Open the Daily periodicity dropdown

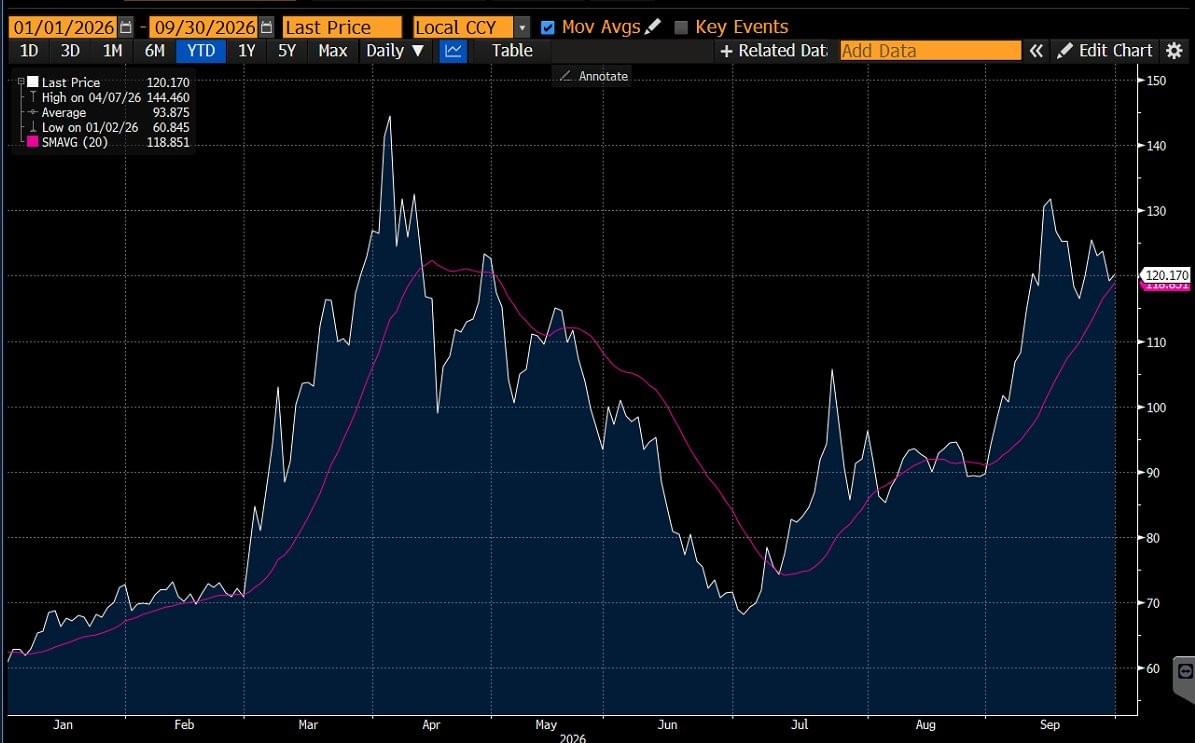395,51
